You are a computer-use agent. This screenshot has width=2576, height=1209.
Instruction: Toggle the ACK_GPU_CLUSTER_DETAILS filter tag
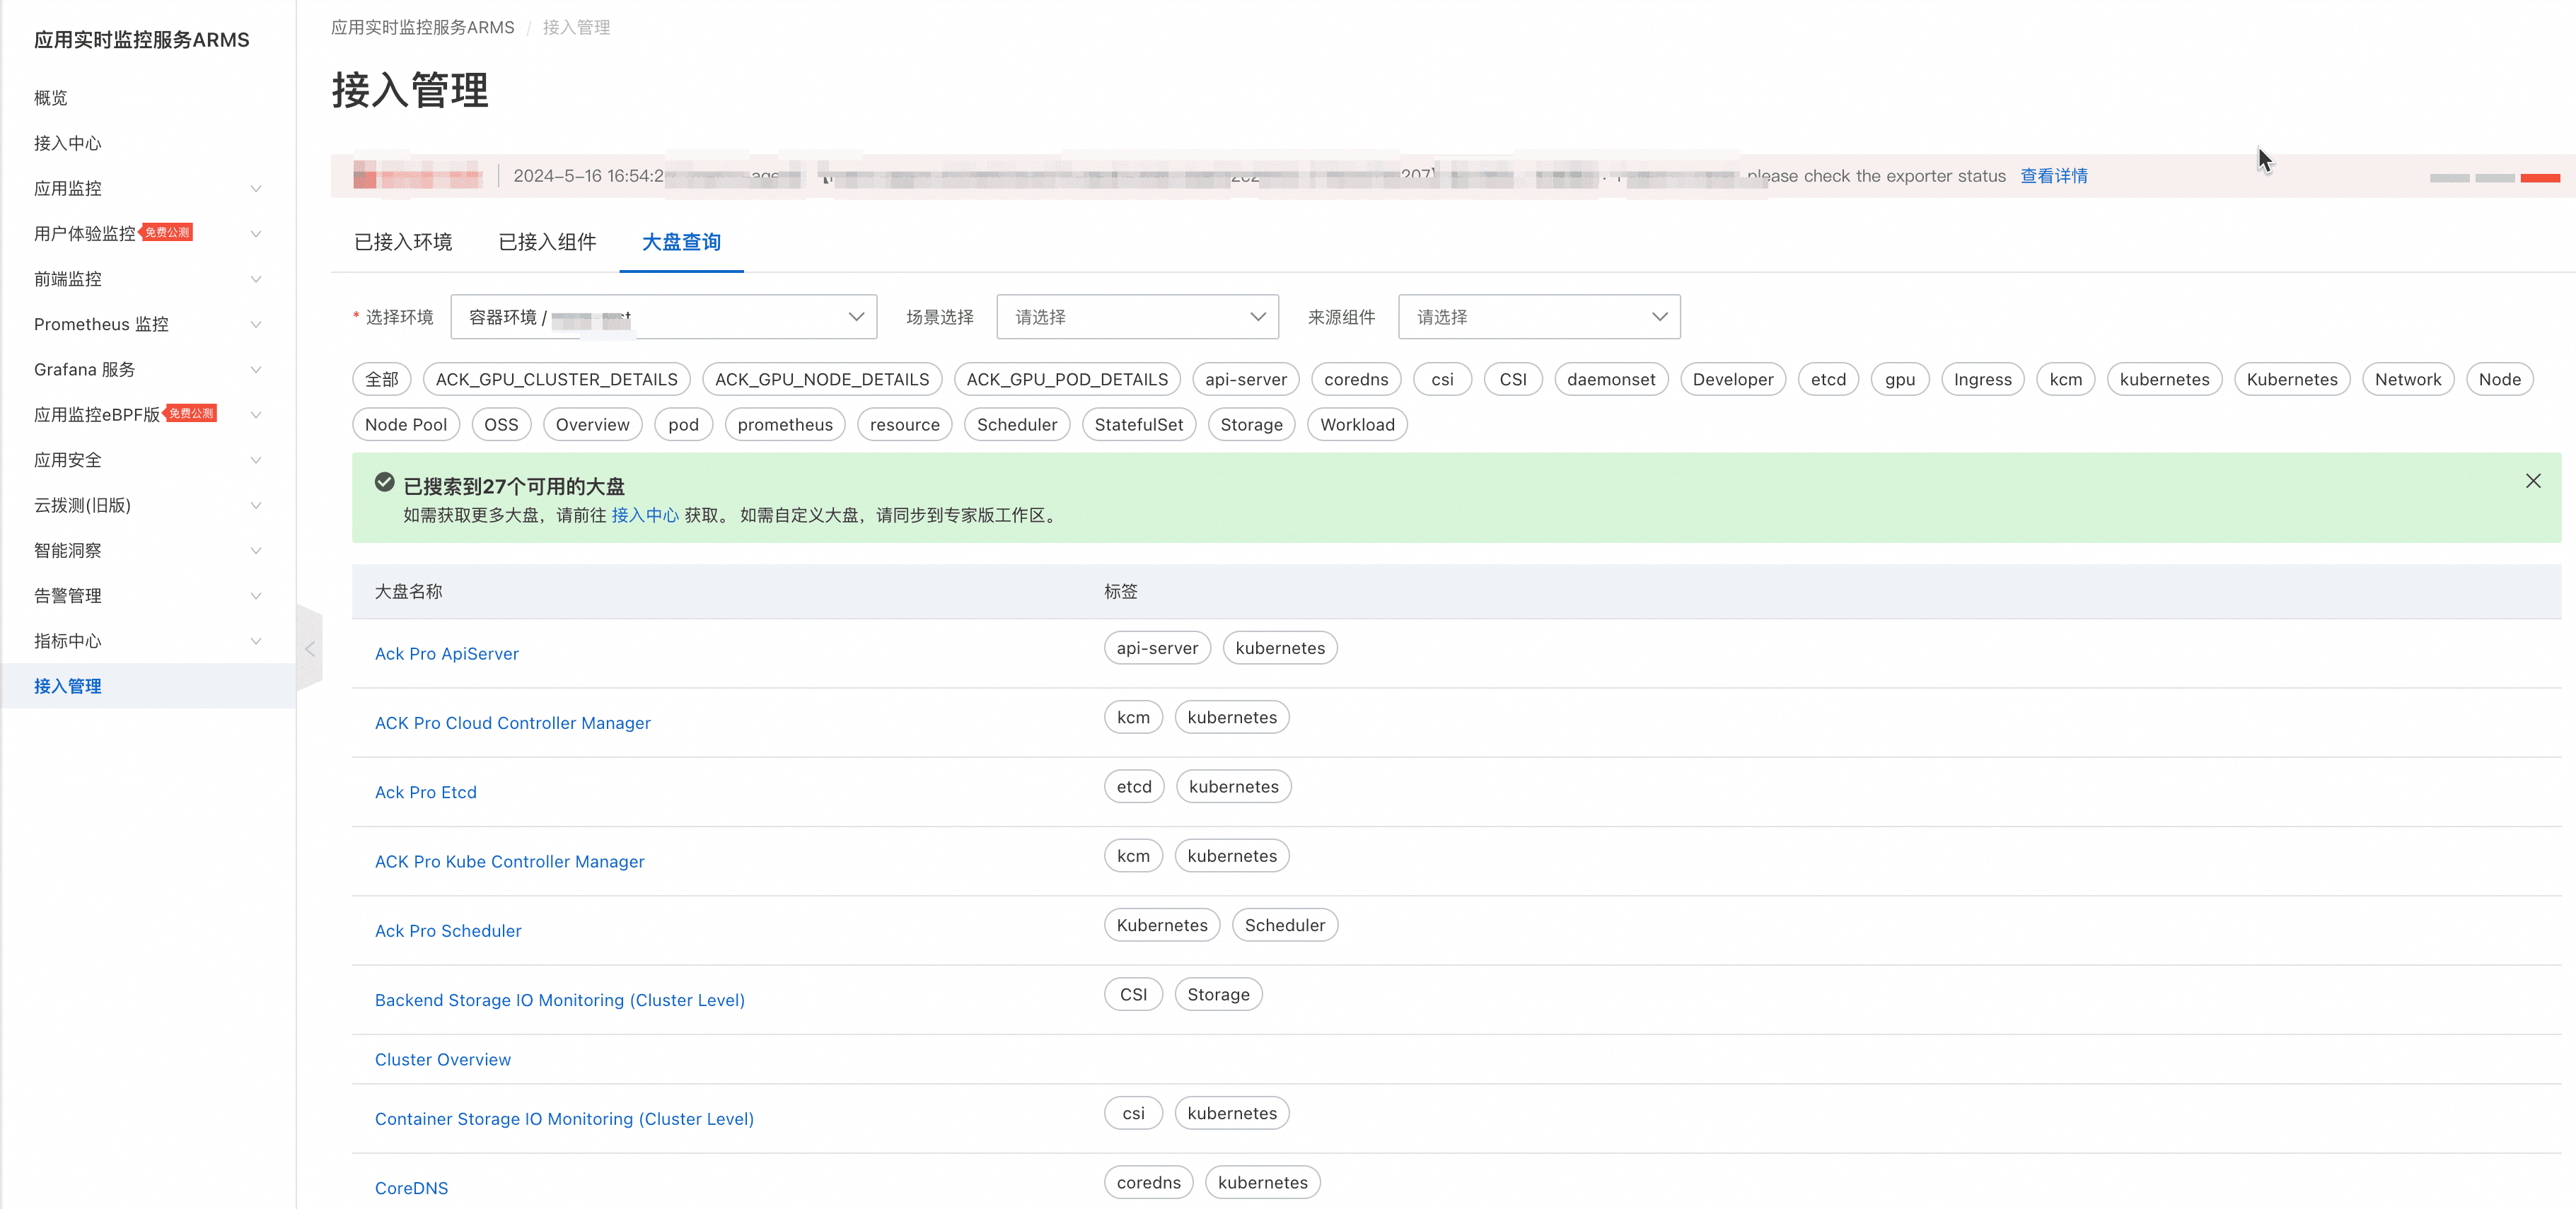[x=556, y=379]
